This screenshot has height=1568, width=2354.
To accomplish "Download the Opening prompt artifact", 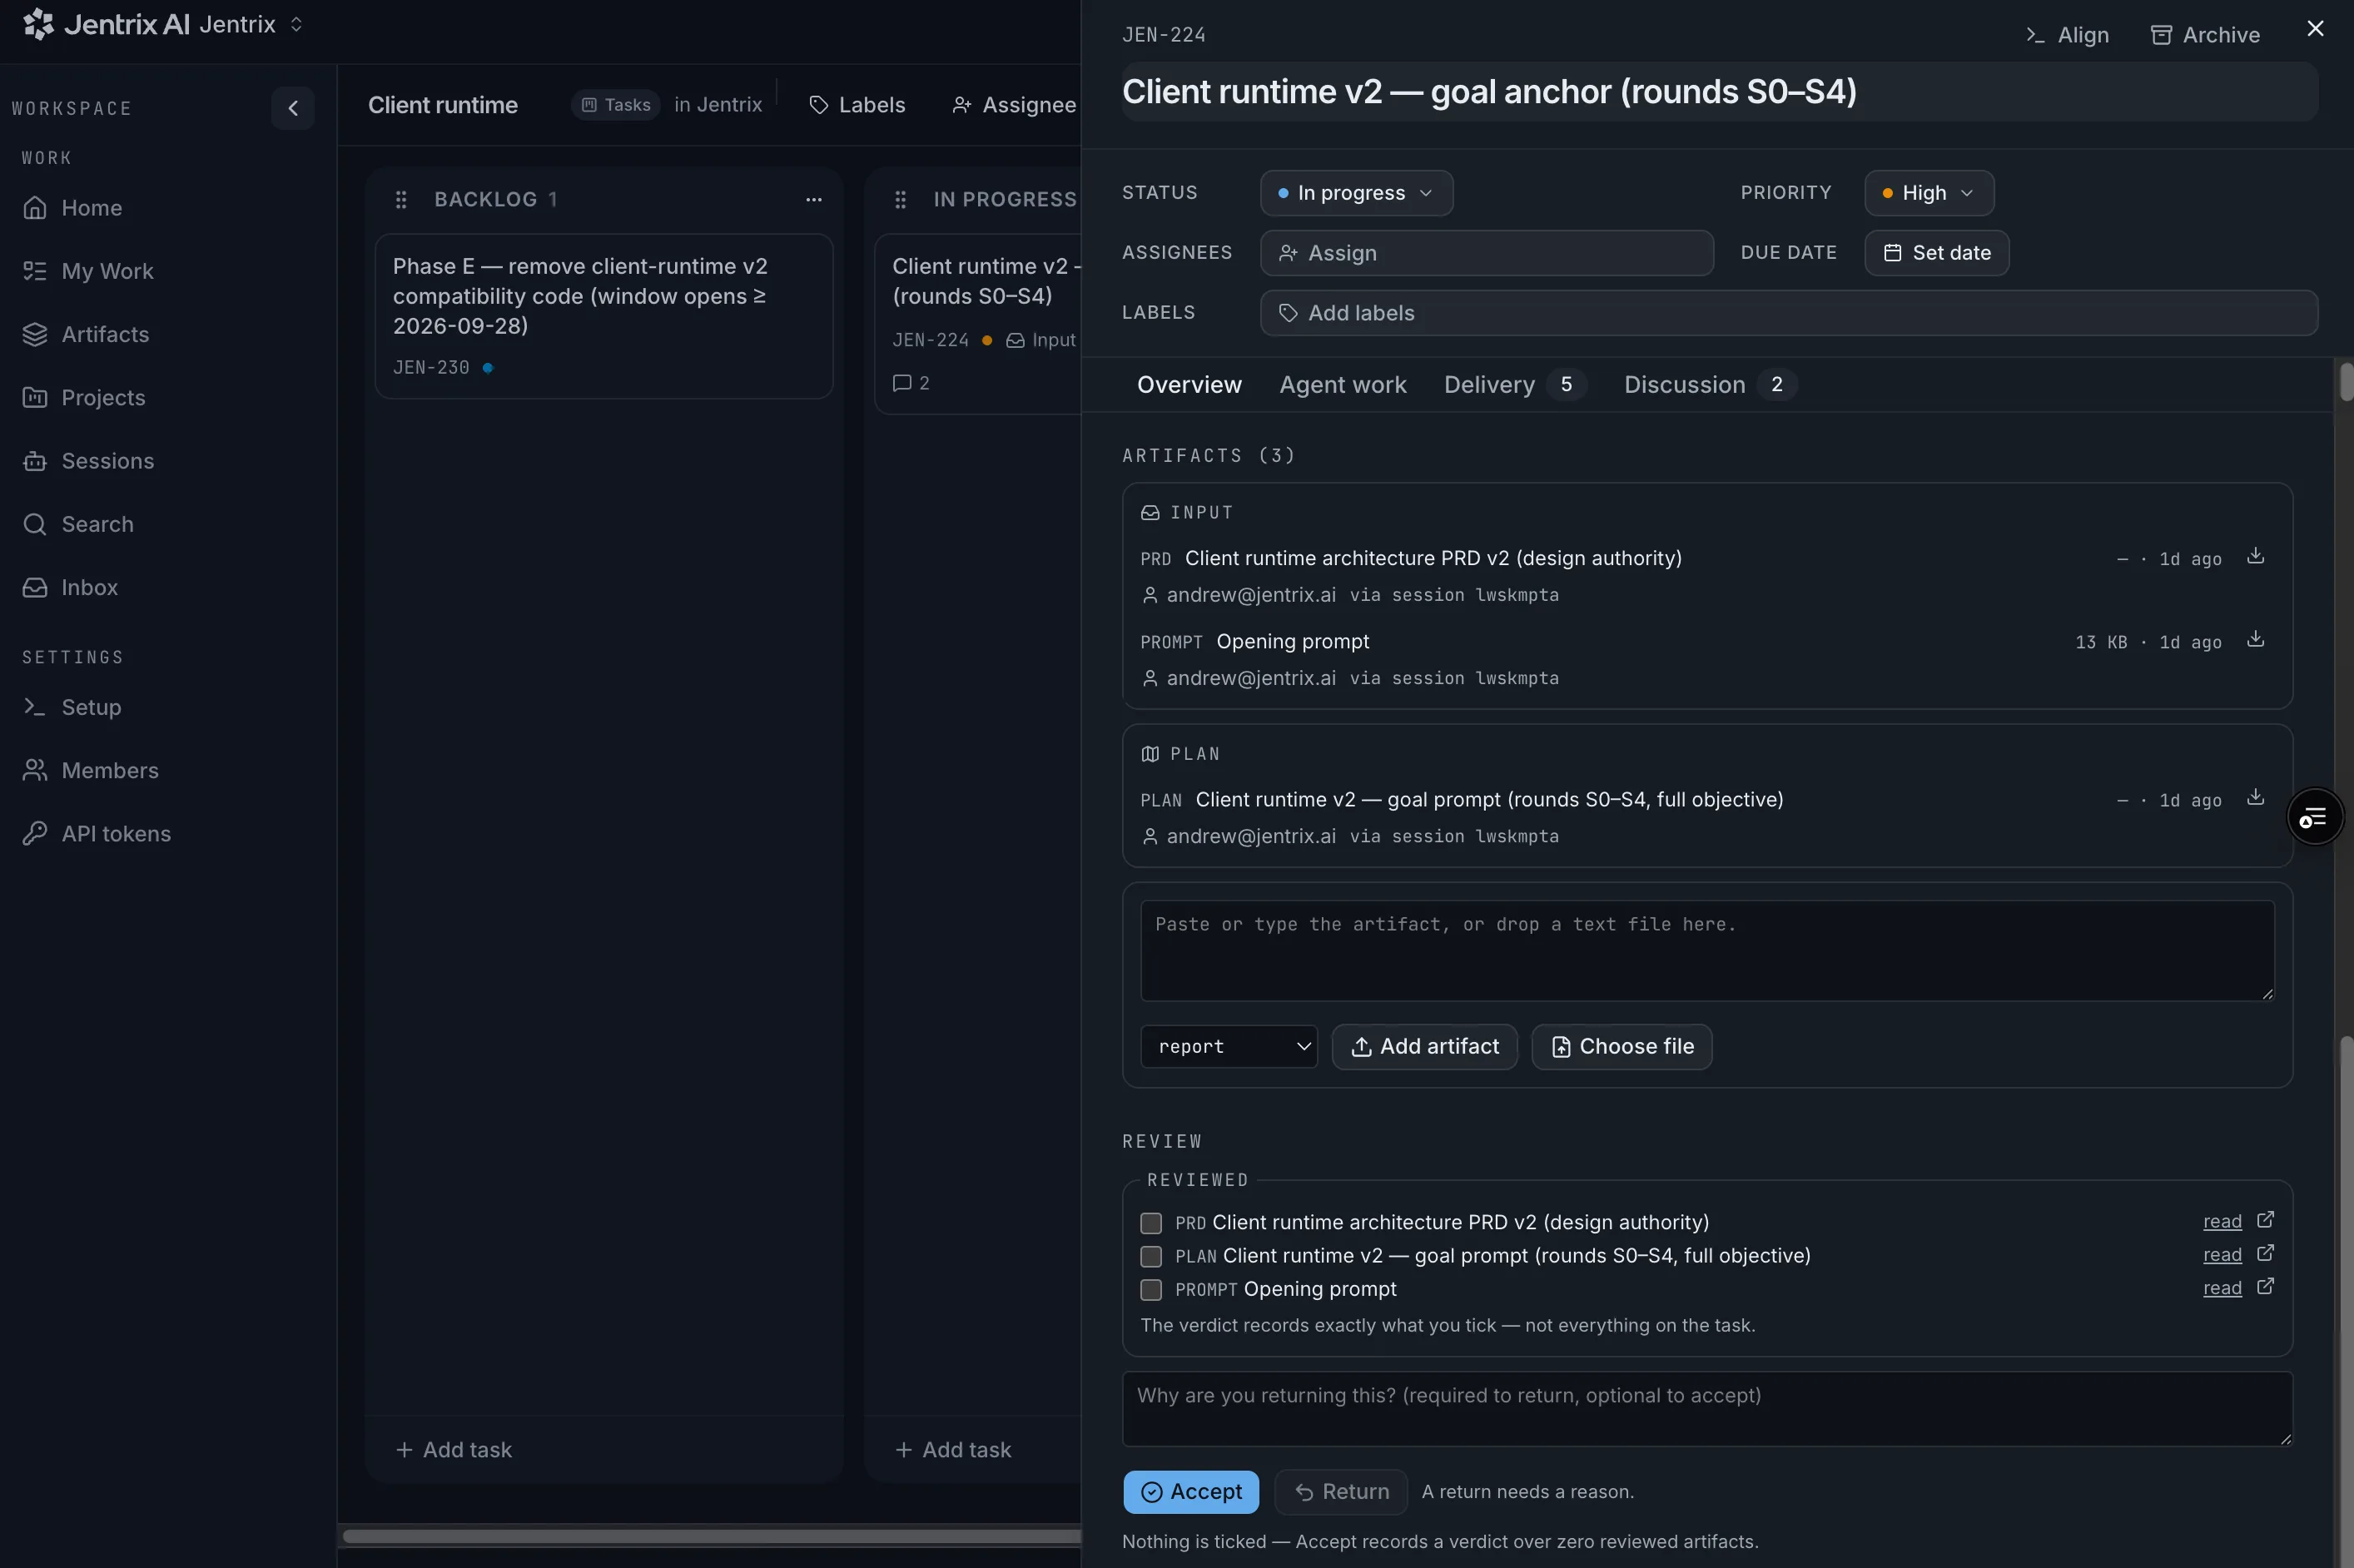I will point(2255,639).
